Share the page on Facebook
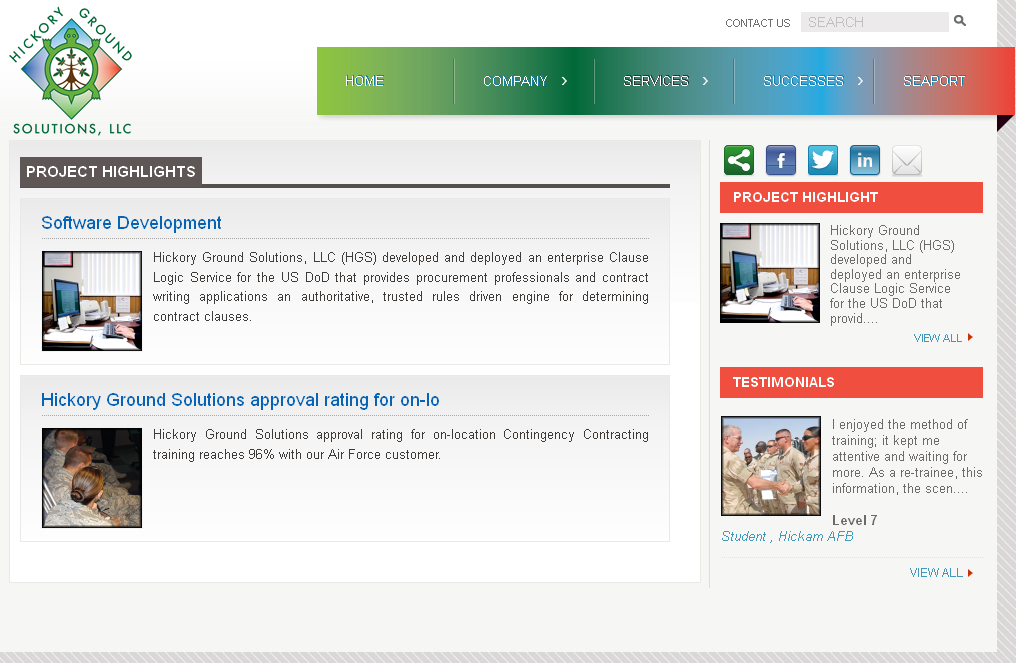Viewport: 1016px width, 663px height. (781, 160)
